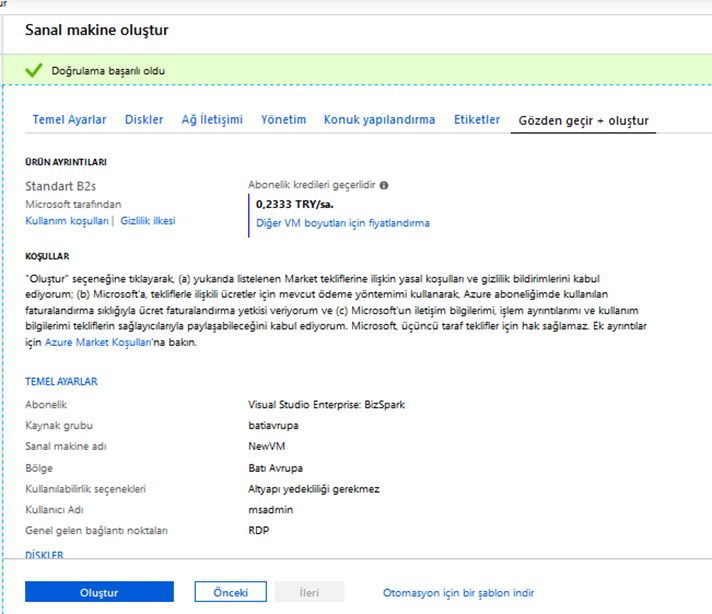Image resolution: width=712 pixels, height=614 pixels.
Task: Open the Konuk yapılandırma tab
Action: click(379, 120)
